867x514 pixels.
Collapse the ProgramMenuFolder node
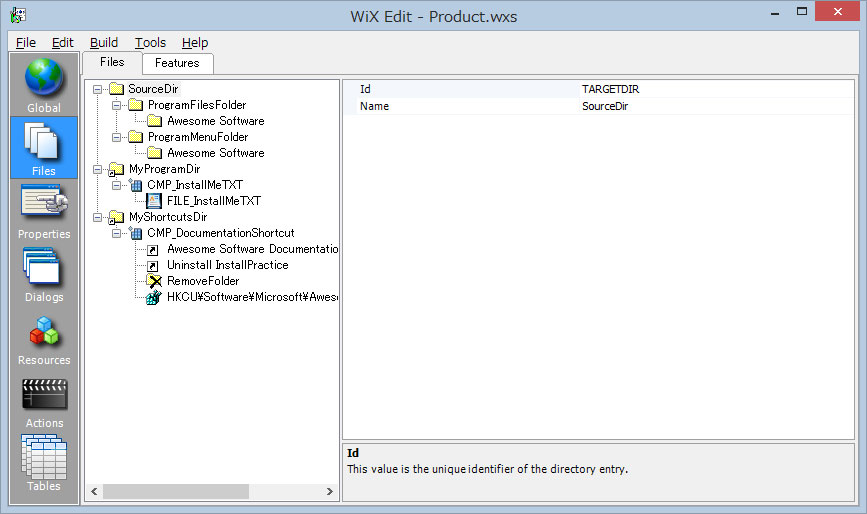(x=117, y=137)
